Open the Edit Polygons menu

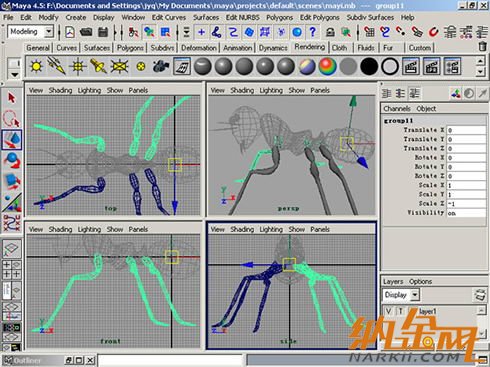tap(319, 17)
